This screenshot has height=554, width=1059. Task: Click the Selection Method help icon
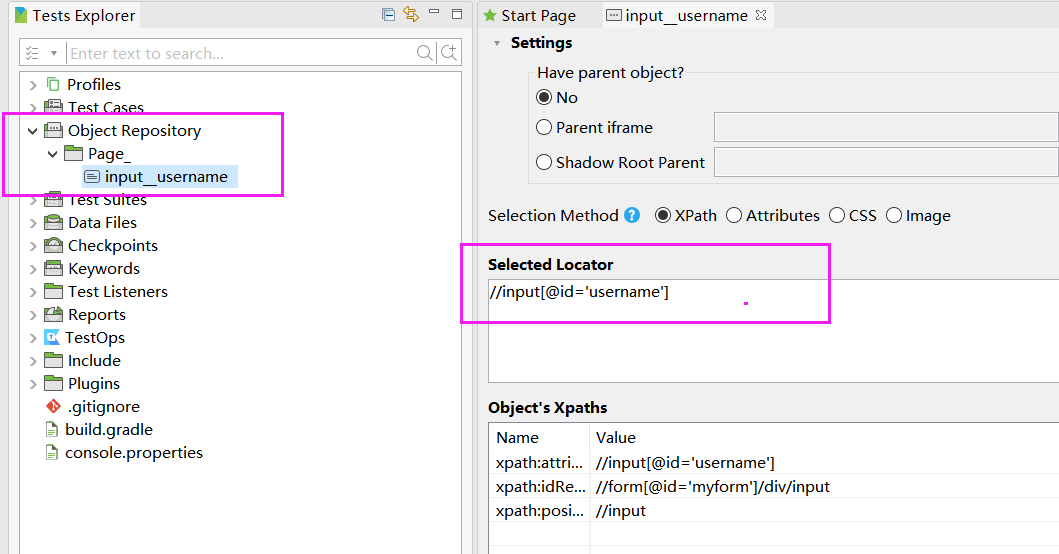632,215
